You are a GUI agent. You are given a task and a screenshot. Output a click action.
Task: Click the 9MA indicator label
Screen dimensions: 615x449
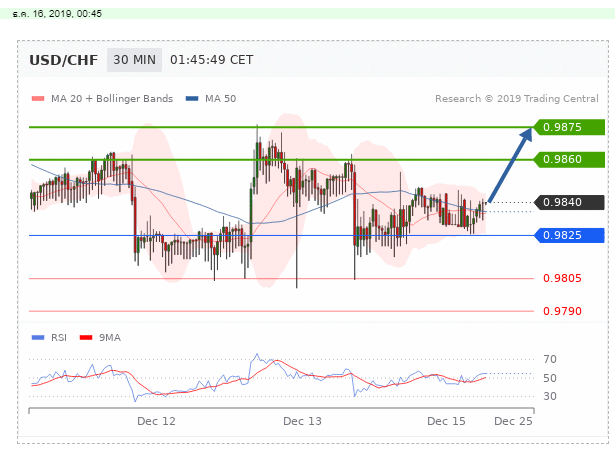point(110,338)
